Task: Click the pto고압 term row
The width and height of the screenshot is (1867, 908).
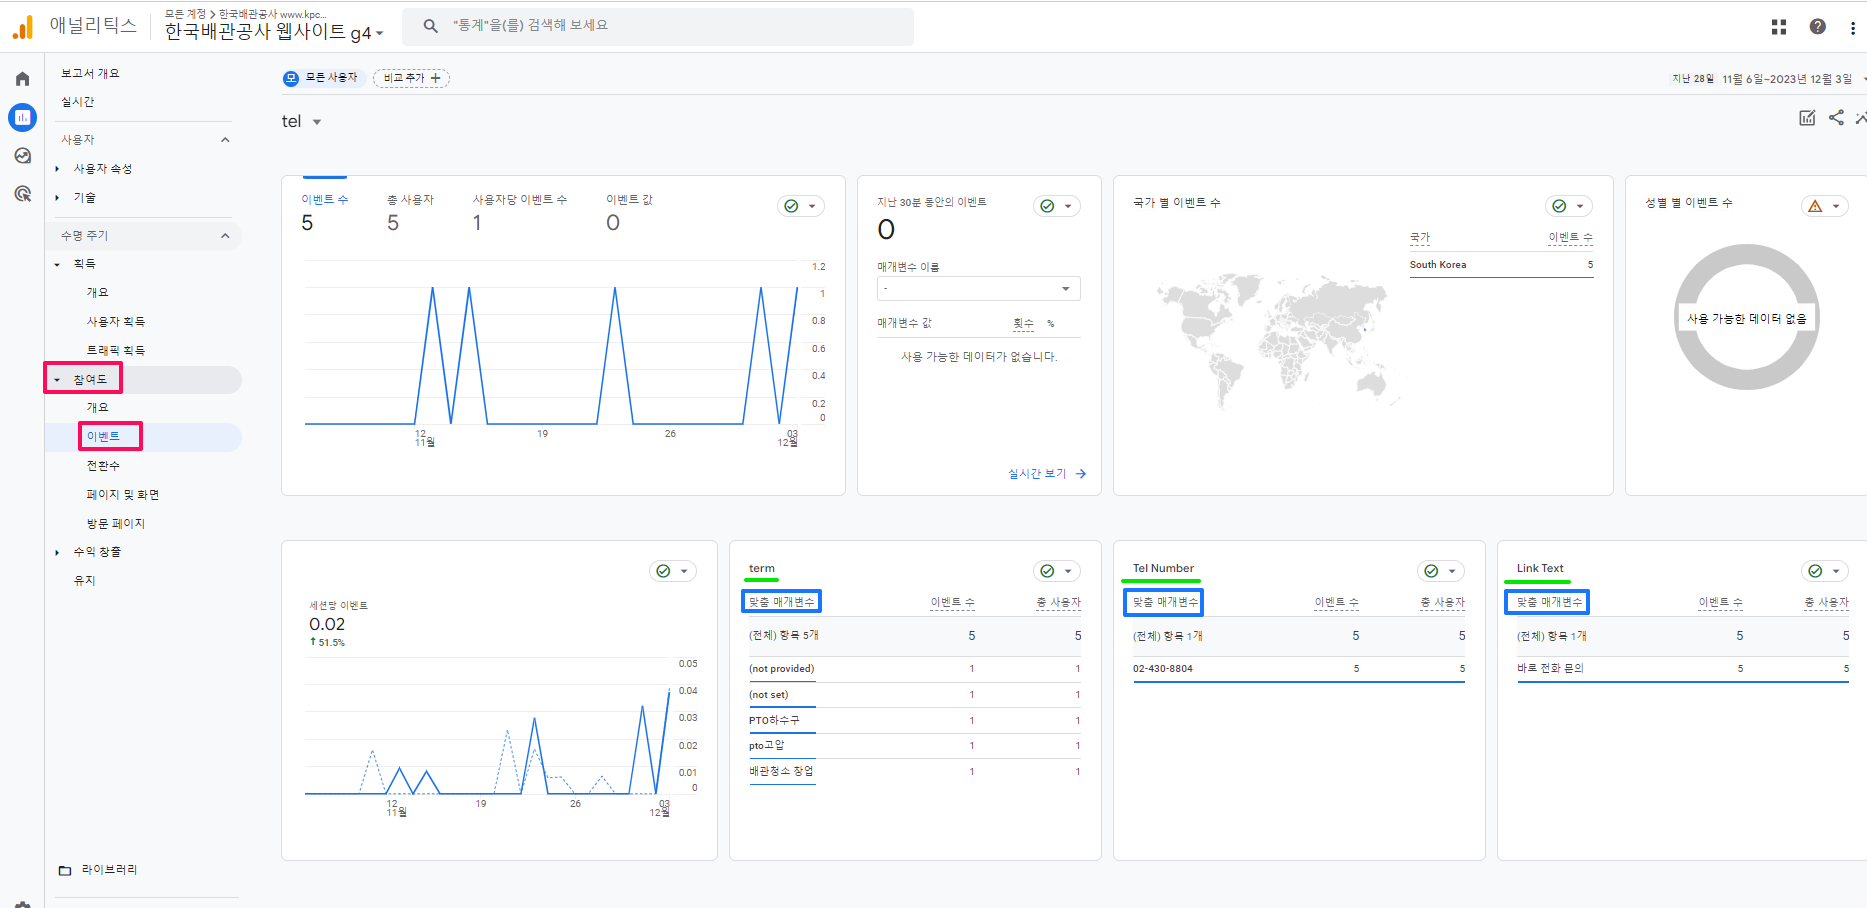Action: coord(914,746)
